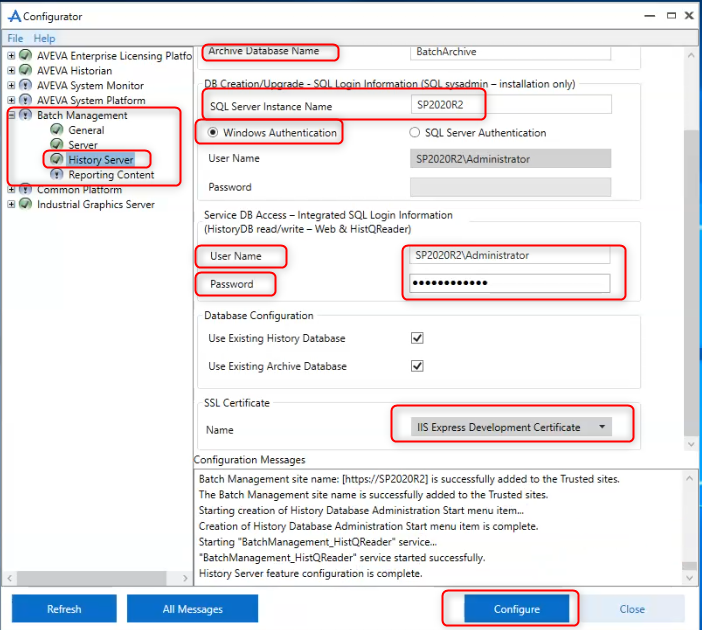
Task: Expand the Common Platform tree node
Action: coord(11,189)
